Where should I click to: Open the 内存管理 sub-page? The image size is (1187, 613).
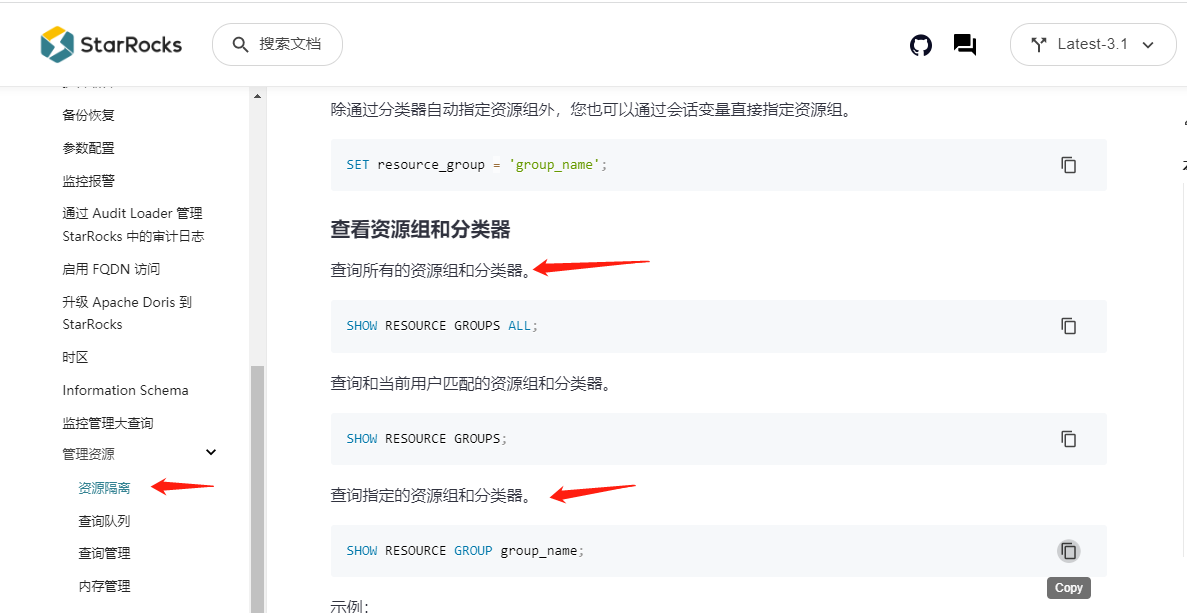coord(104,586)
